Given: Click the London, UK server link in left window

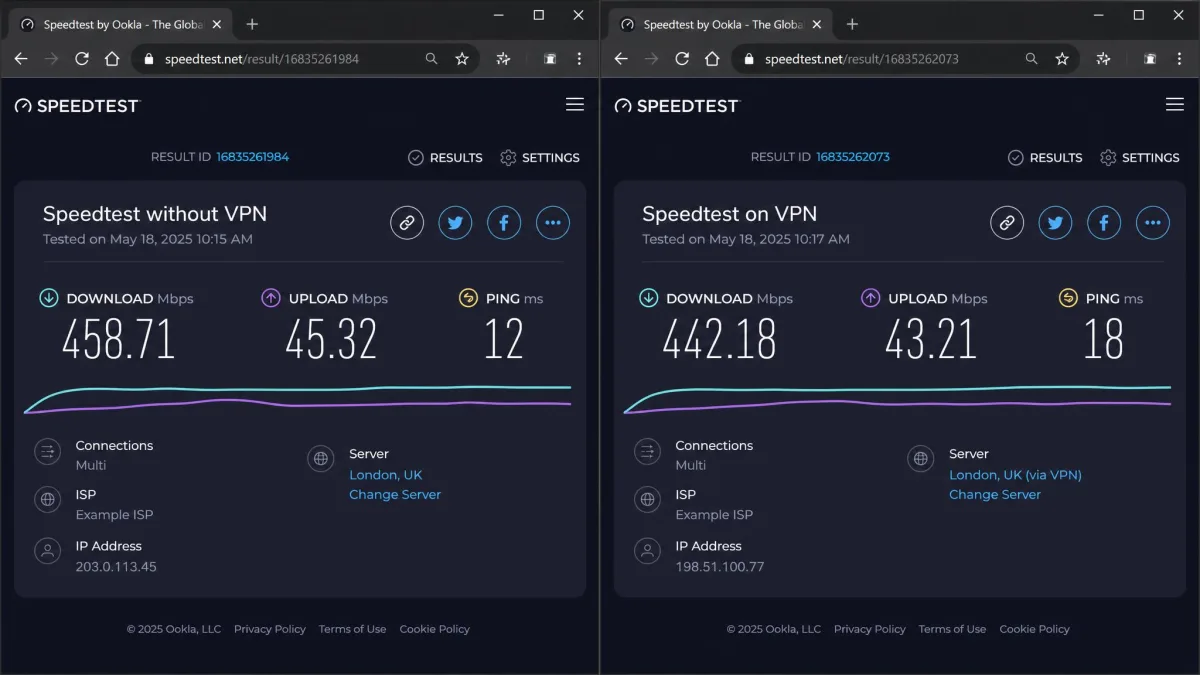Looking at the screenshot, I should click(386, 475).
